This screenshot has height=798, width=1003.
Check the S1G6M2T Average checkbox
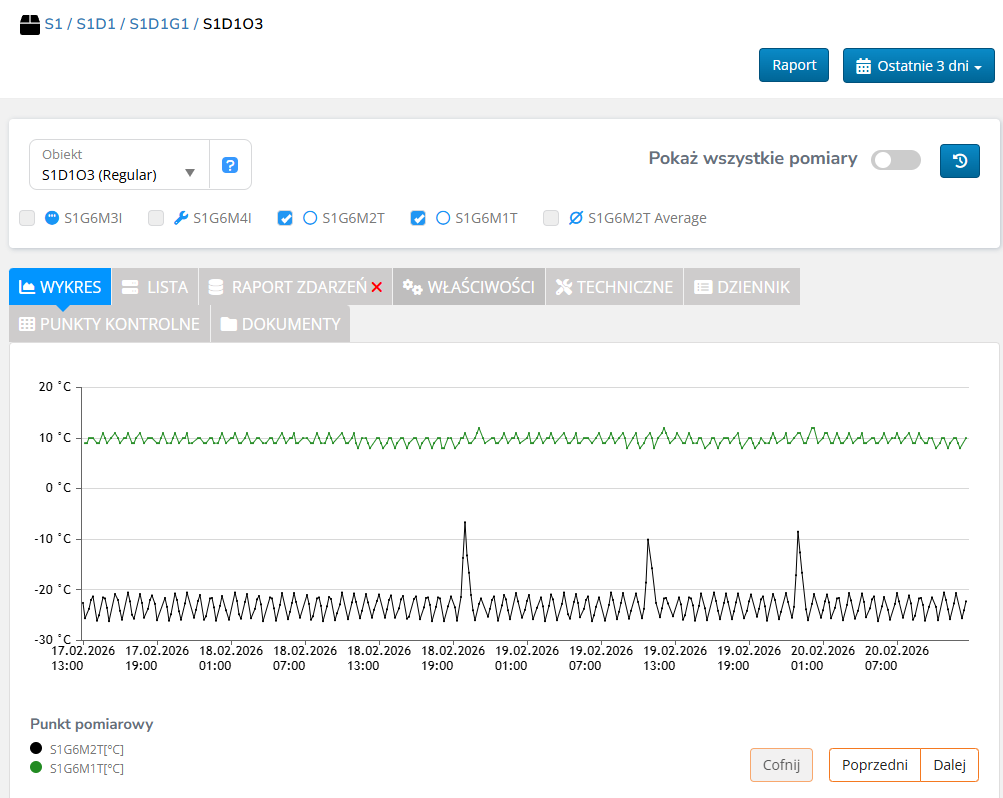[551, 218]
